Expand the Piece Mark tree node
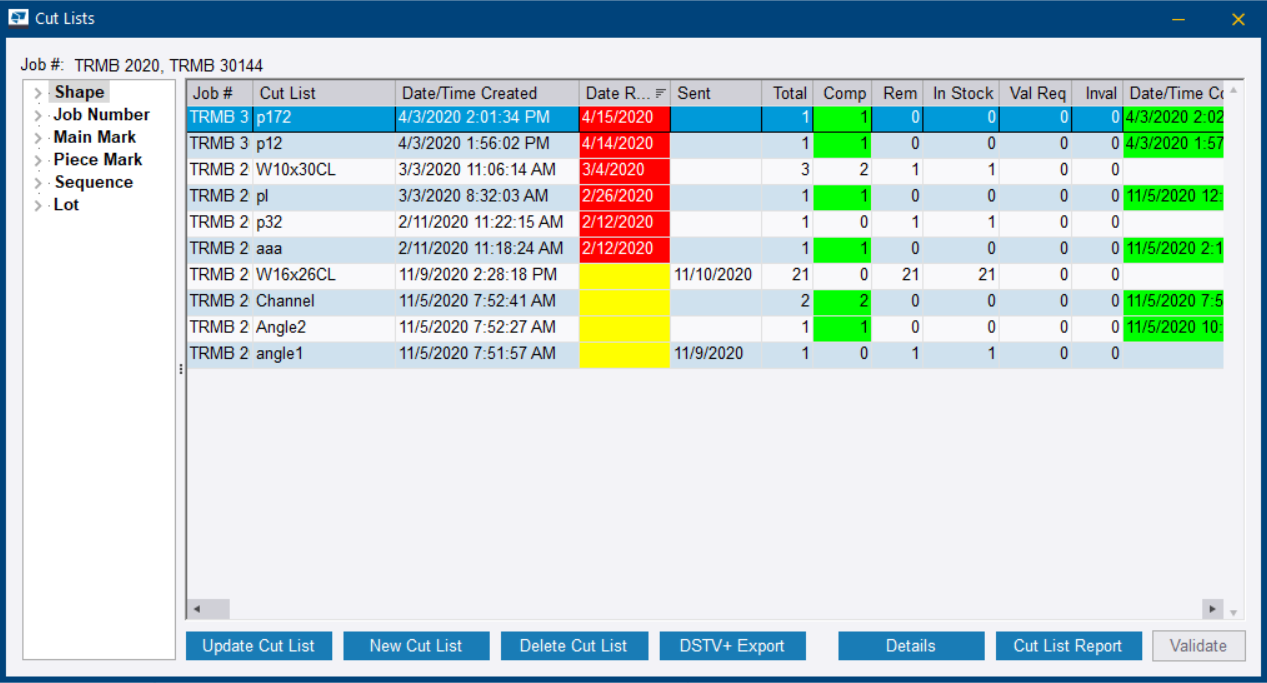The width and height of the screenshot is (1267, 683). (38, 159)
